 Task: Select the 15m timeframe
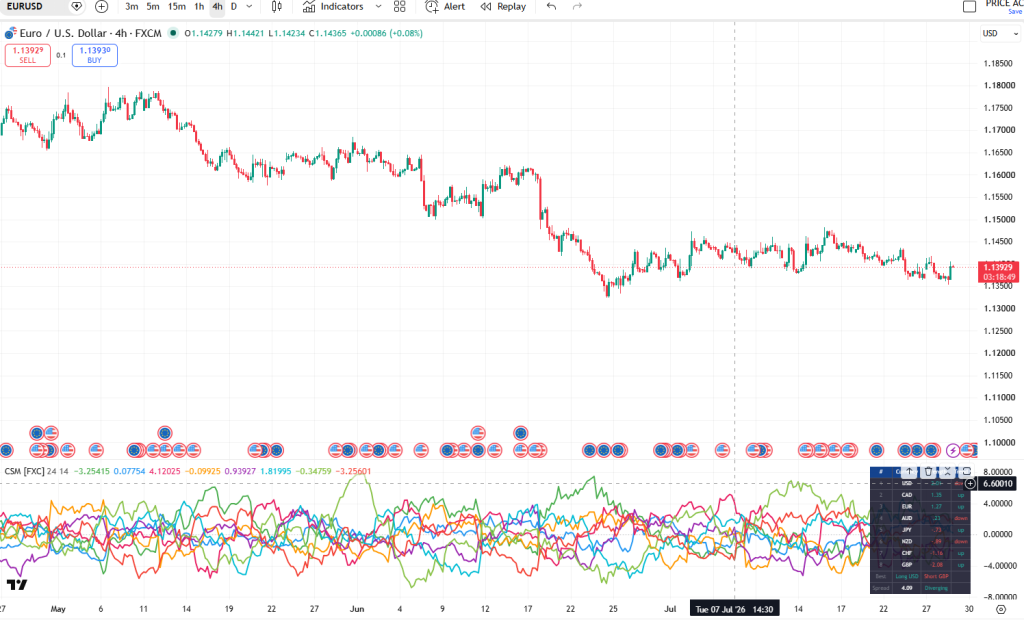click(176, 7)
